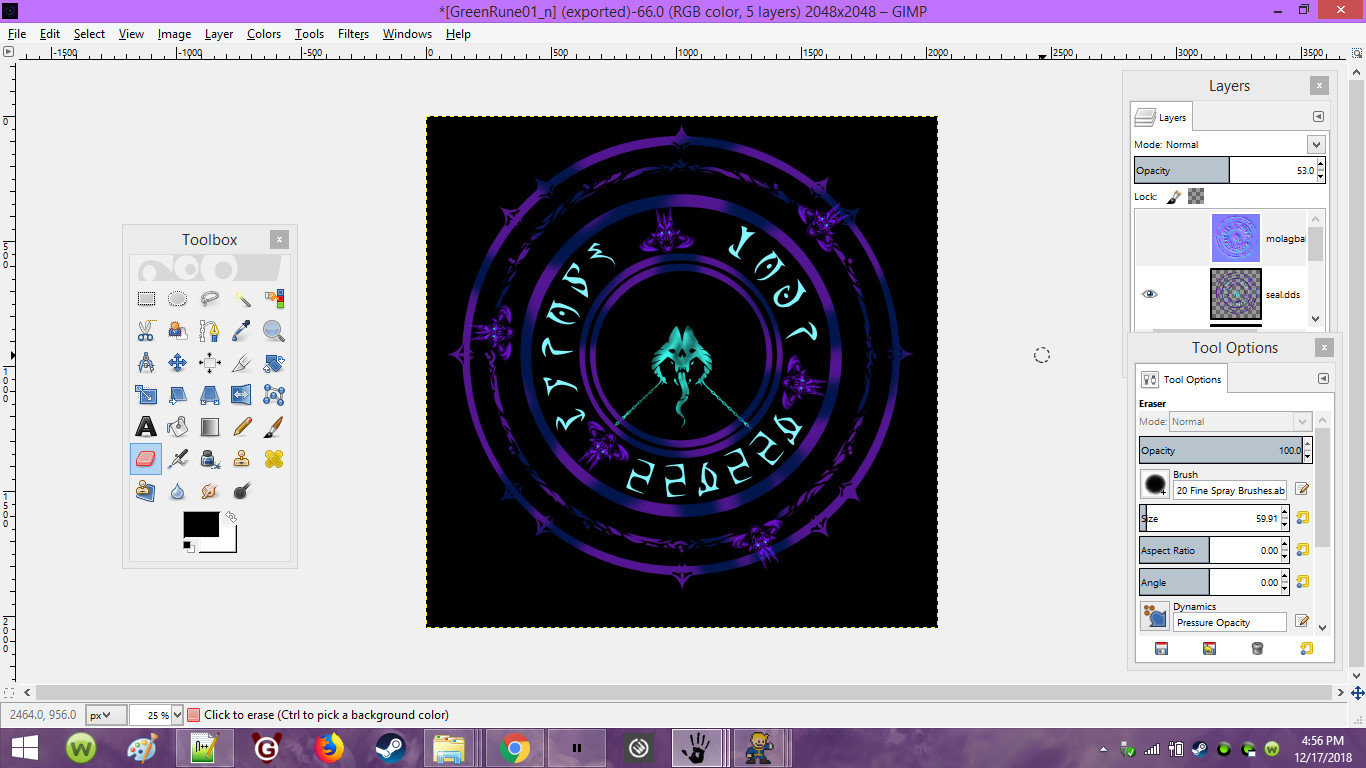Image resolution: width=1366 pixels, height=768 pixels.
Task: Choose the Scissors Select tool
Action: [x=146, y=330]
